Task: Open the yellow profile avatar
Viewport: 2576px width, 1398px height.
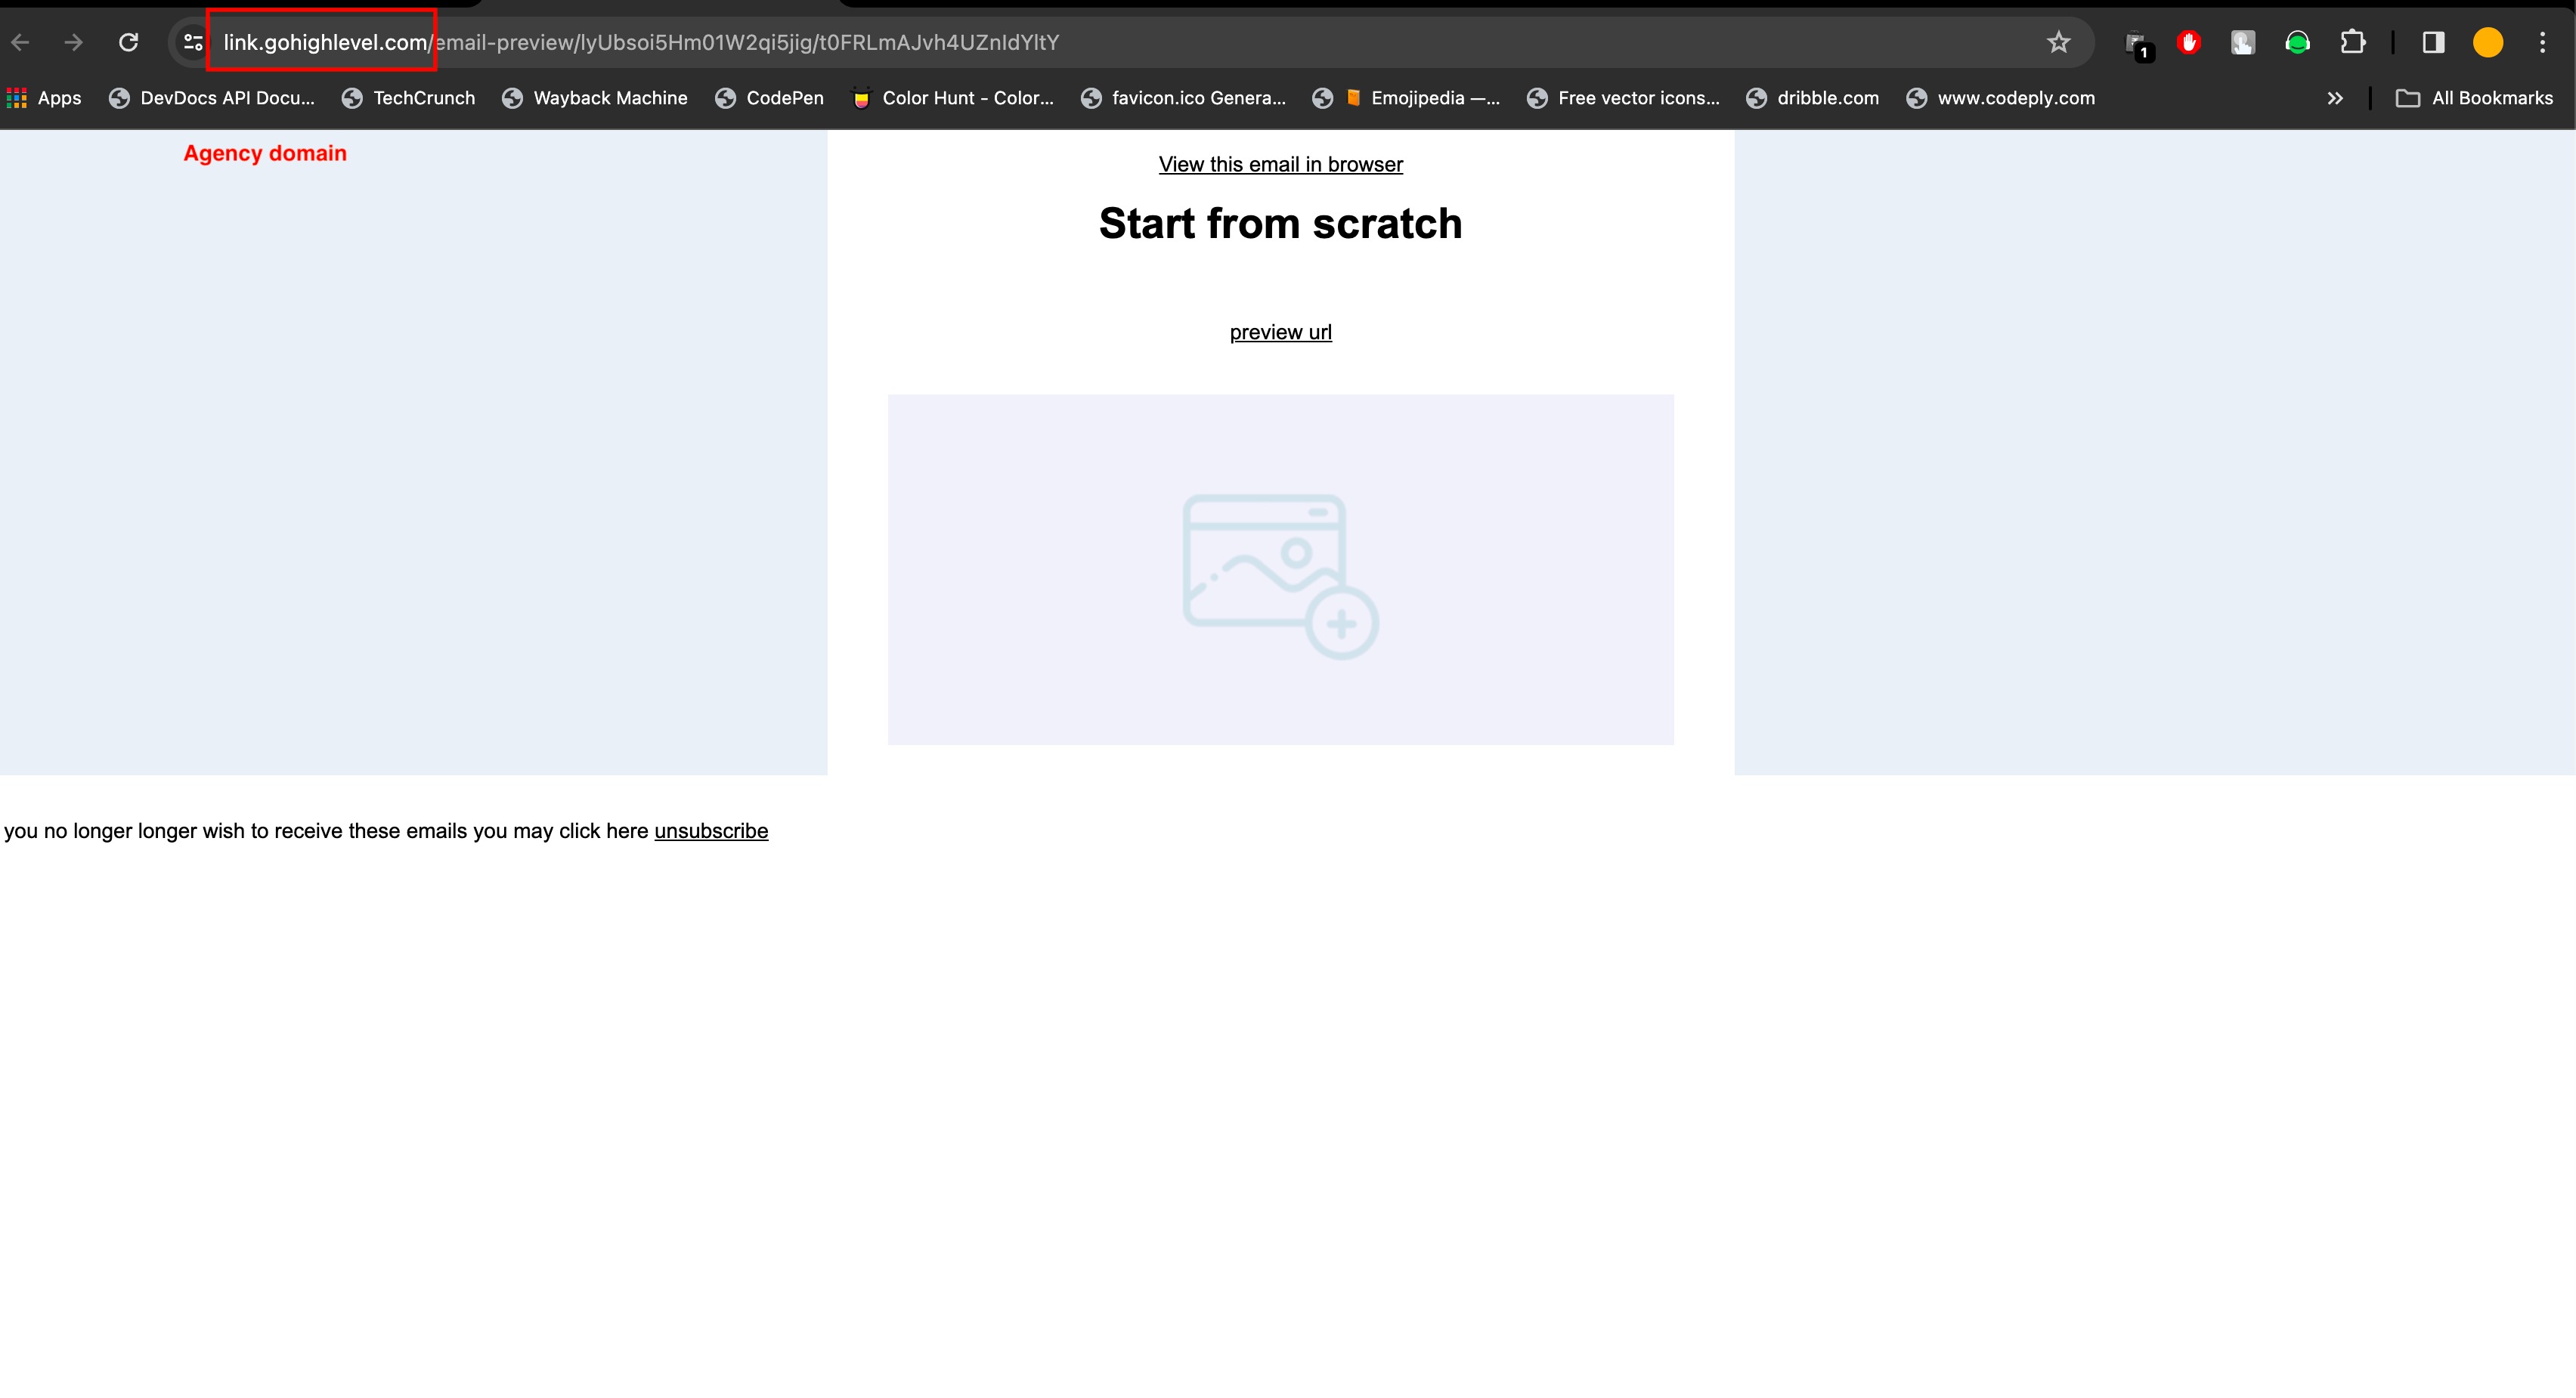Action: pyautogui.click(x=2488, y=42)
